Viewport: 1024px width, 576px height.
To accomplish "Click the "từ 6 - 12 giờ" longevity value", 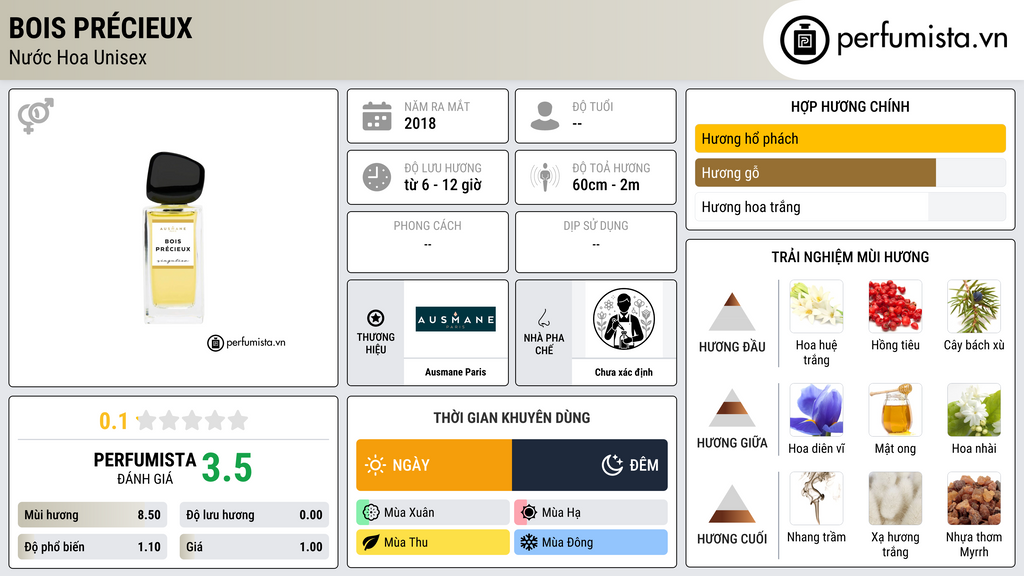I will point(443,185).
